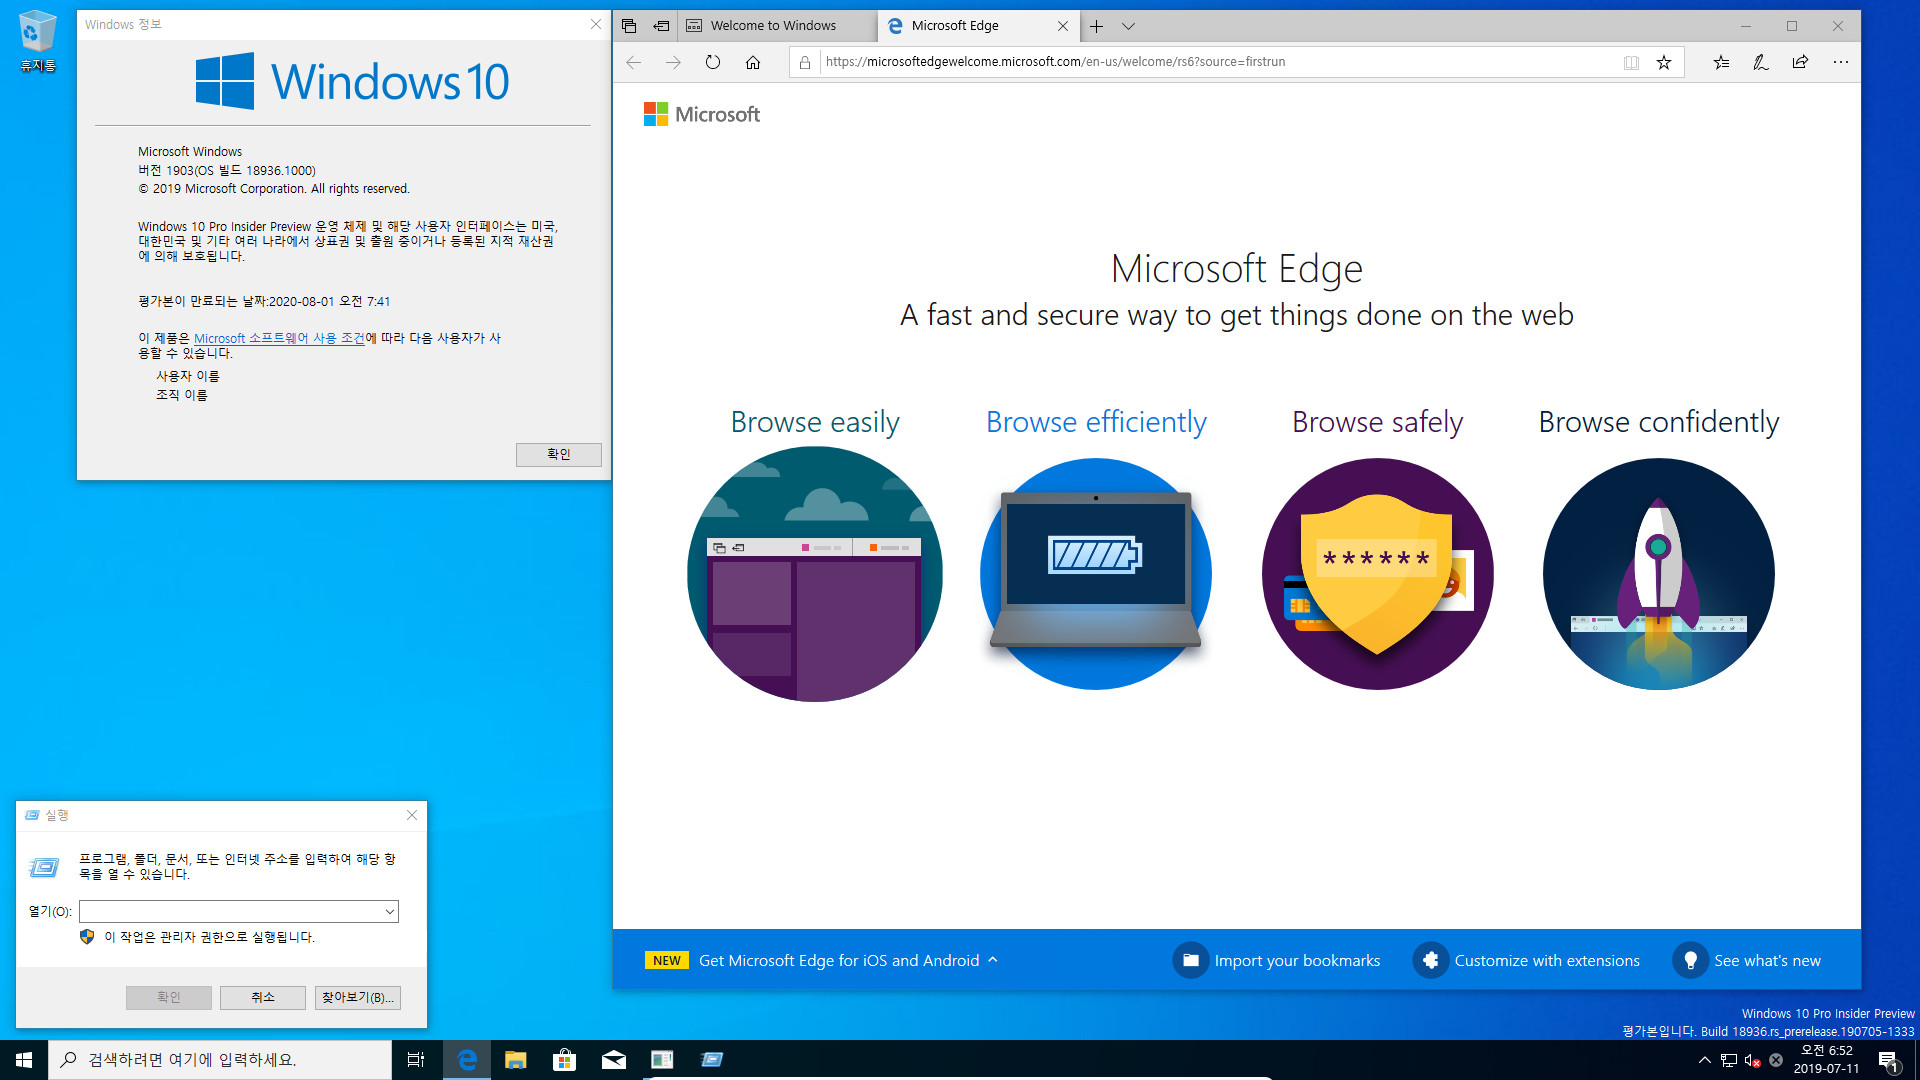Switch to the Welcome to Windows tab
This screenshot has width=1920, height=1080.
(778, 26)
